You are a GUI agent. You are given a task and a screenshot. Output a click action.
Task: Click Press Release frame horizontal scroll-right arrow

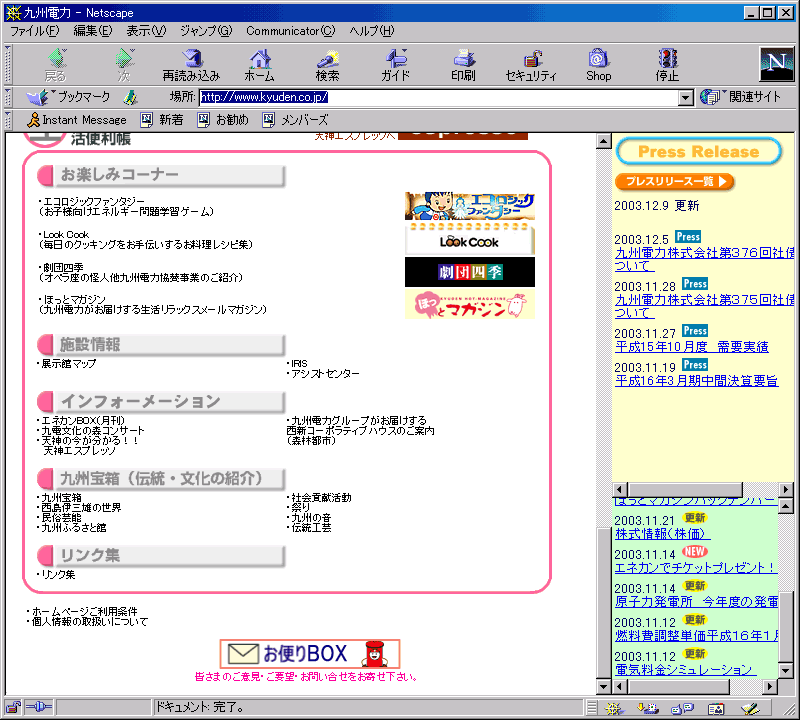[786, 489]
